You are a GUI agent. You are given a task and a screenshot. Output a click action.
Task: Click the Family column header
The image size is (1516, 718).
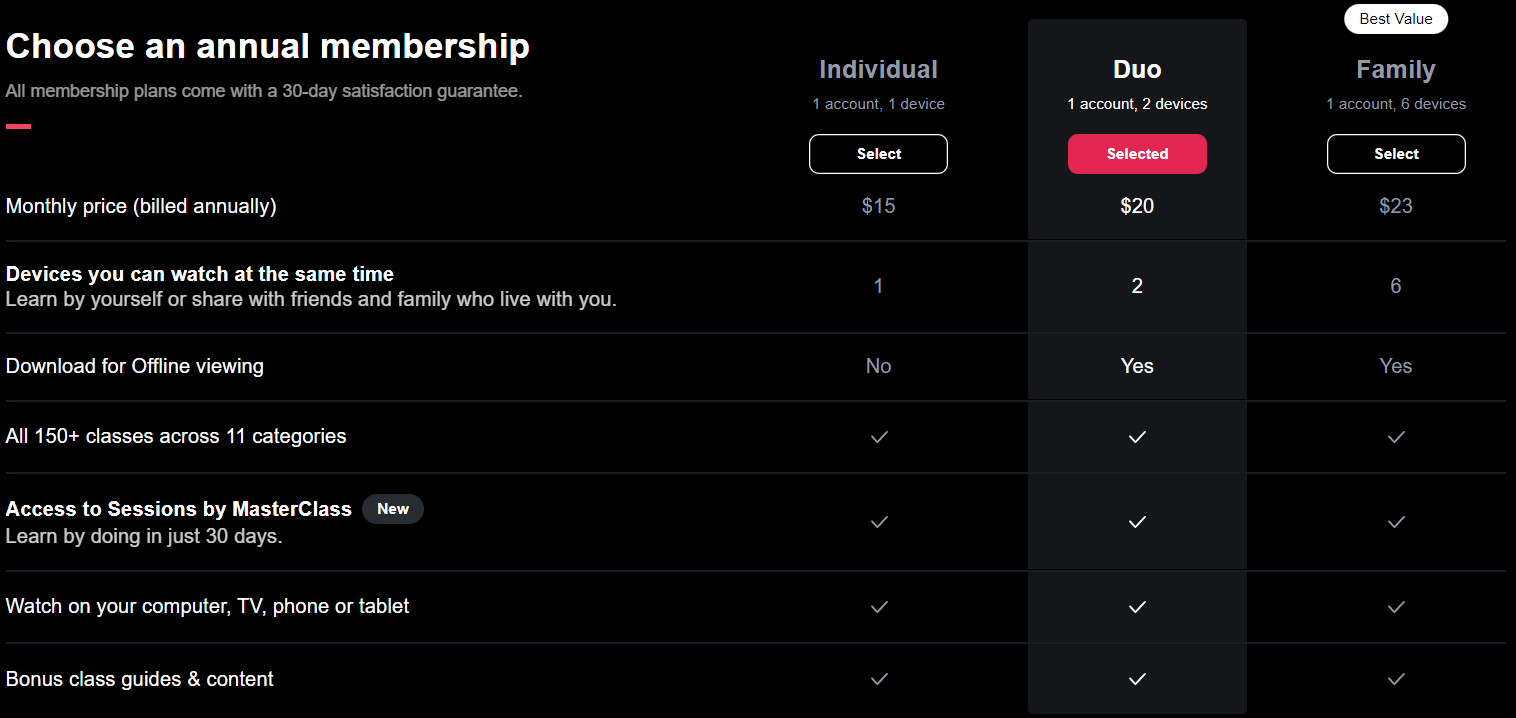[x=1396, y=69]
